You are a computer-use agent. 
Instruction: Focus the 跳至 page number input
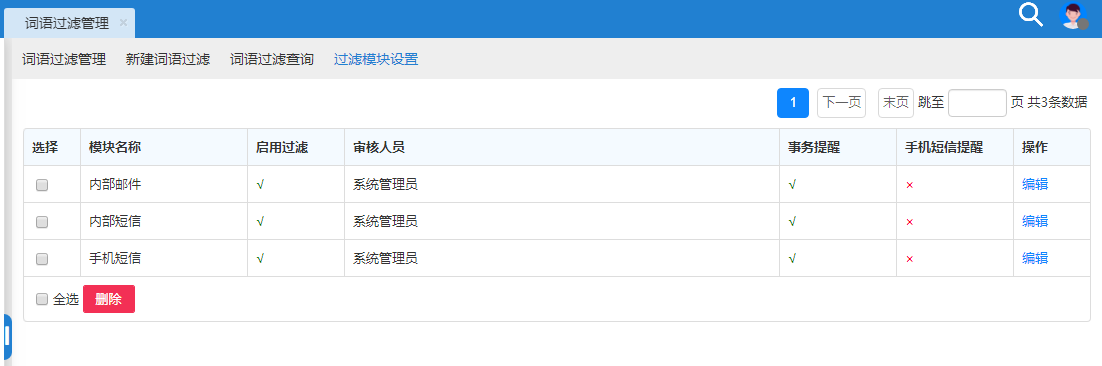click(978, 103)
